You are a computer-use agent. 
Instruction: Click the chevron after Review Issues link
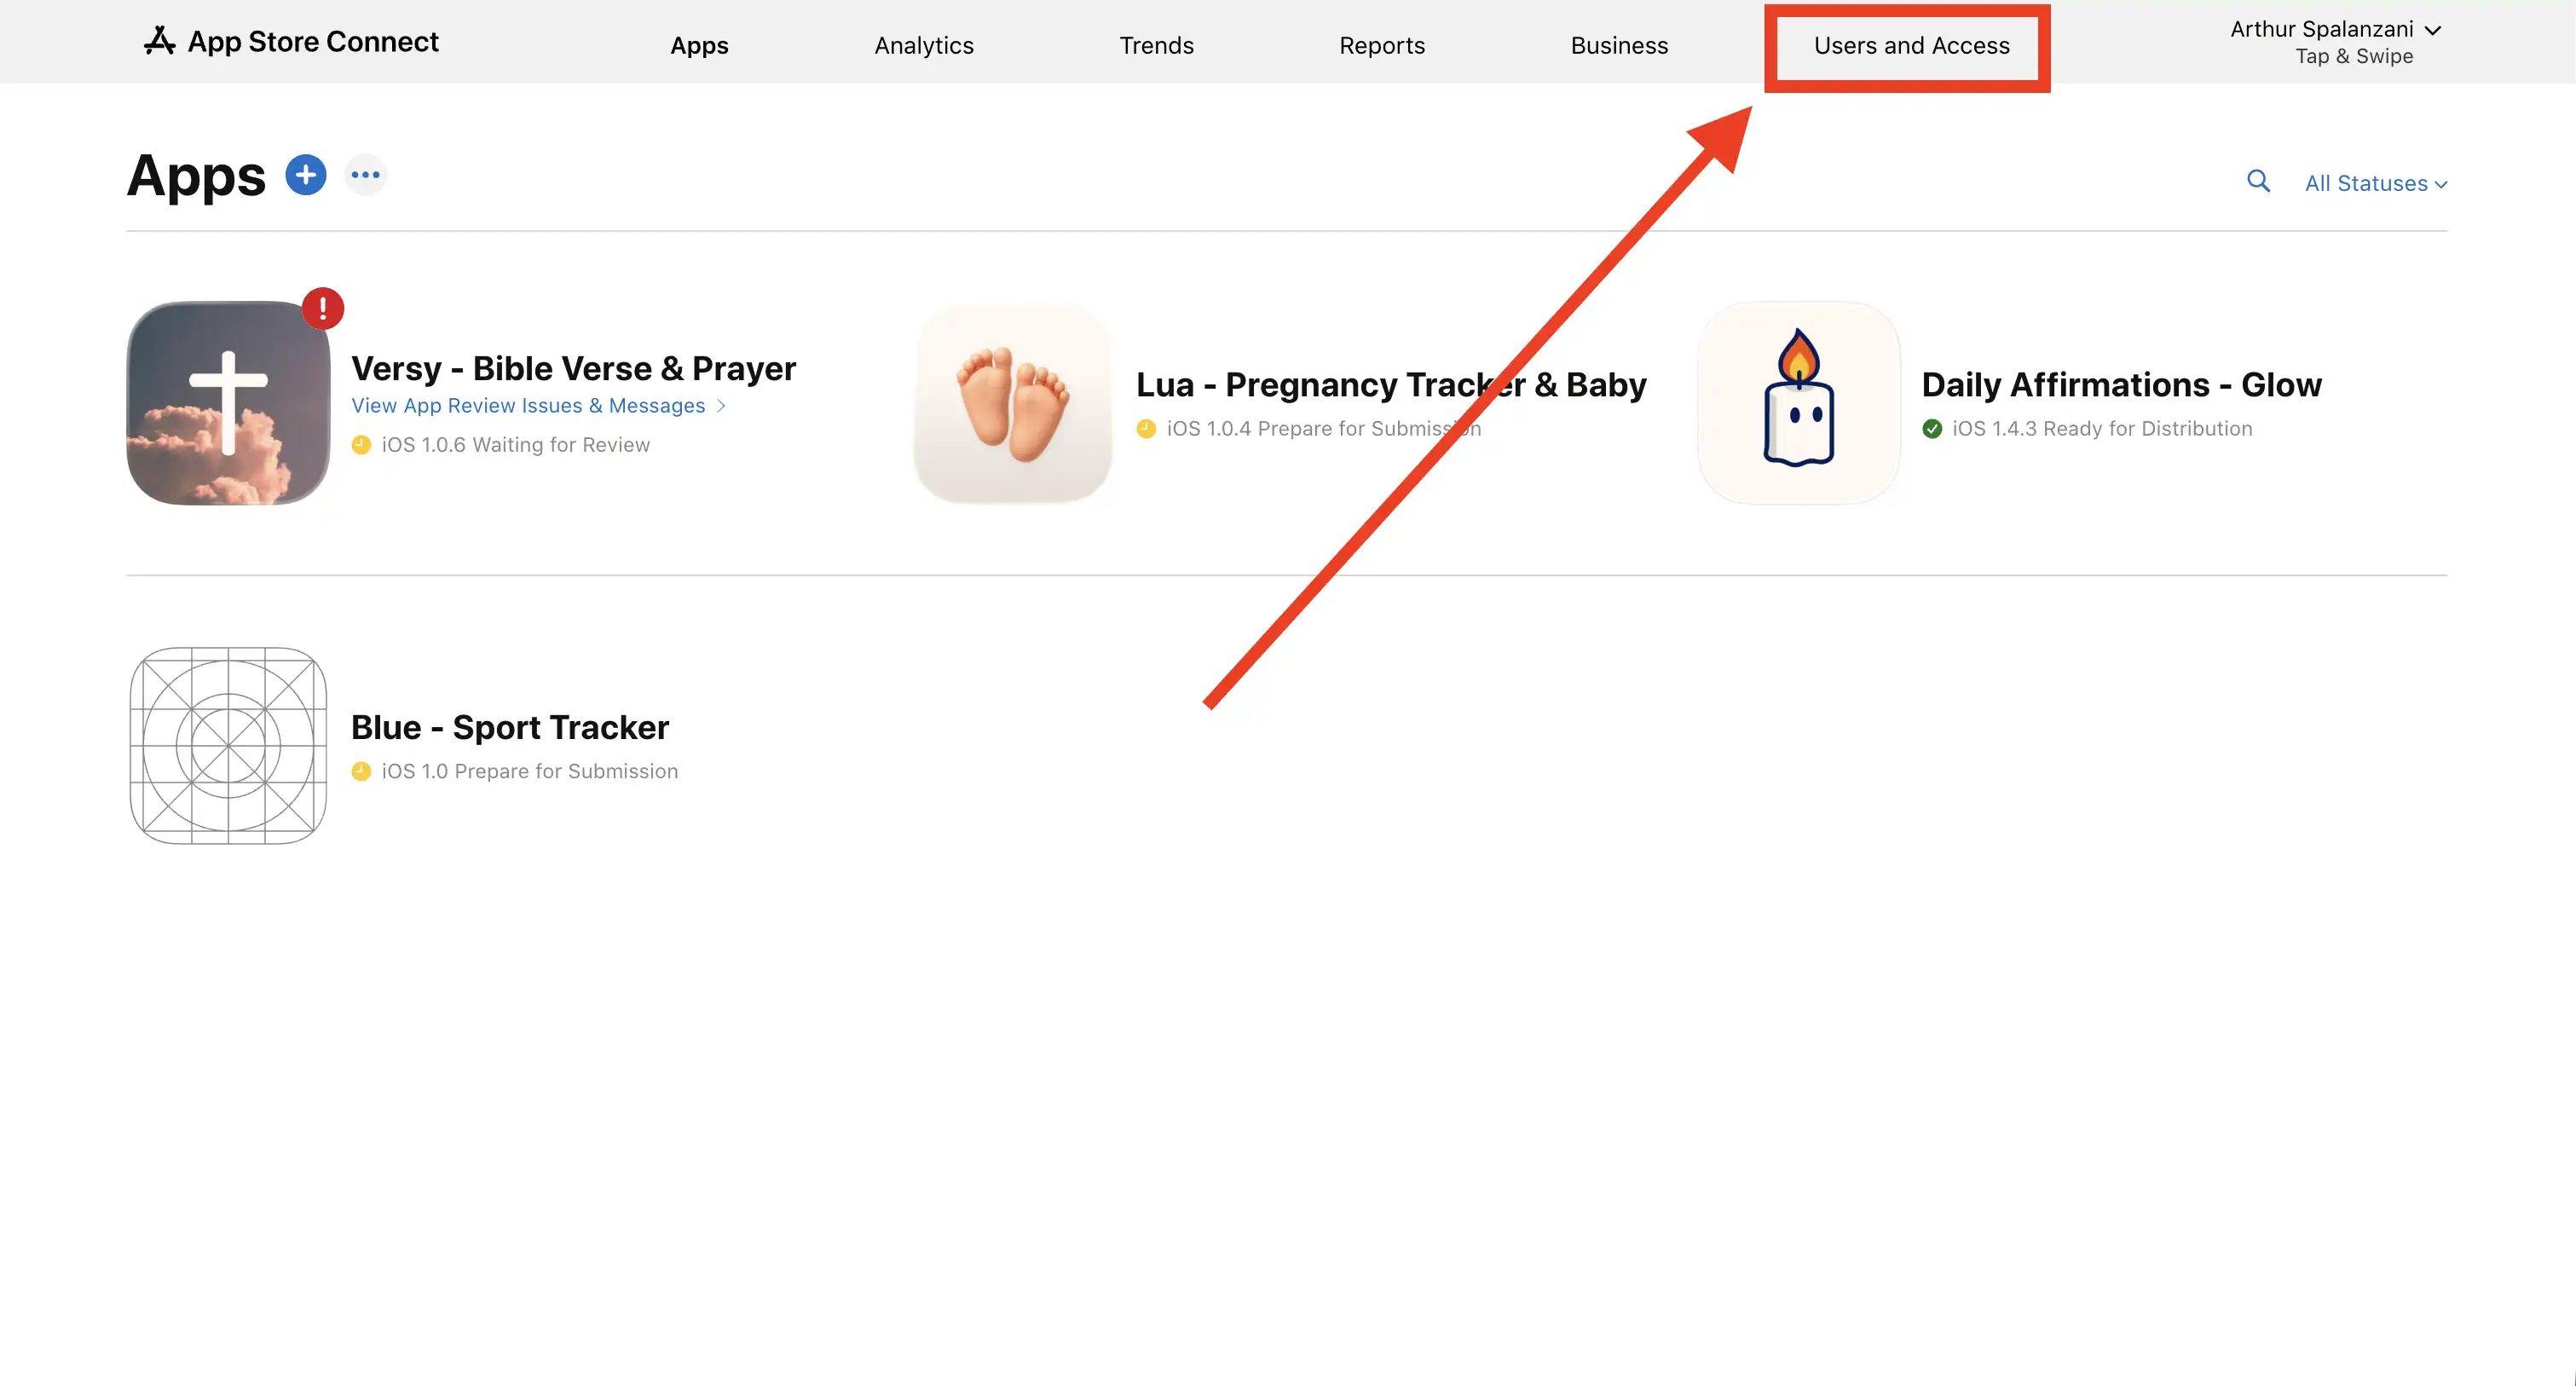(721, 405)
